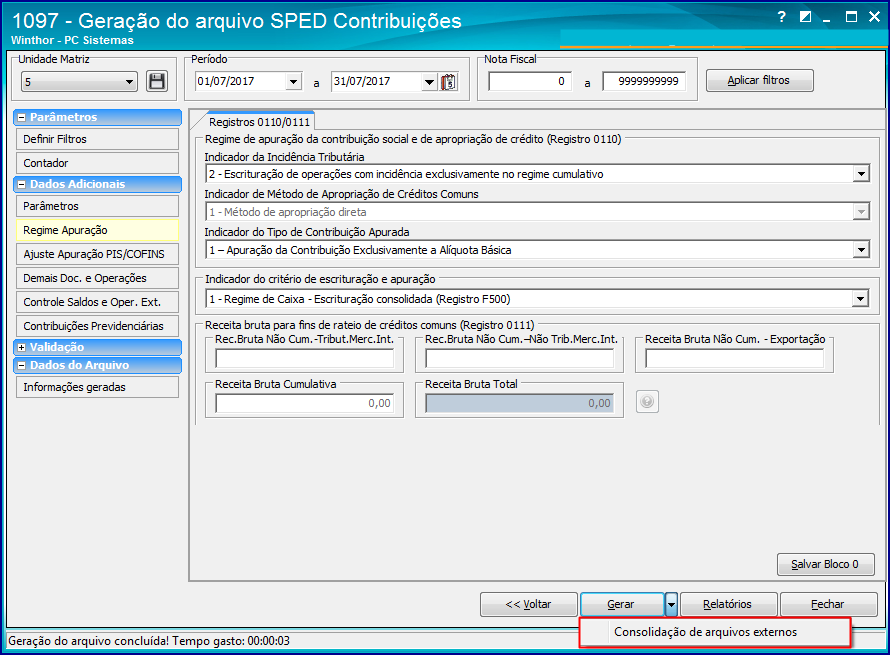Viewport: 890px width, 655px height.
Task: Open the Unidade Matriz dropdown
Action: point(129,82)
